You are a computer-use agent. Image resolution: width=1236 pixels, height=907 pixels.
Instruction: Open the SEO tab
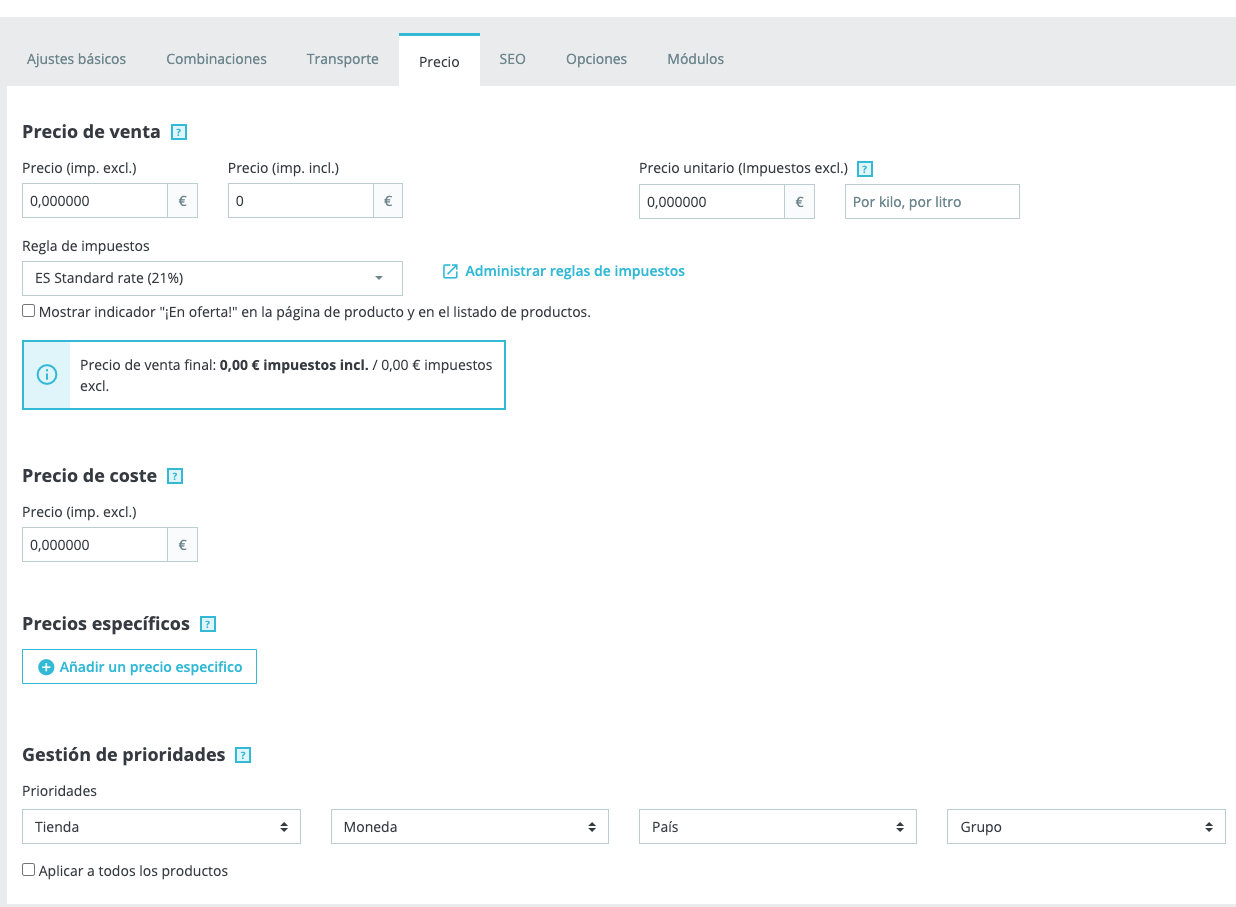pos(512,59)
